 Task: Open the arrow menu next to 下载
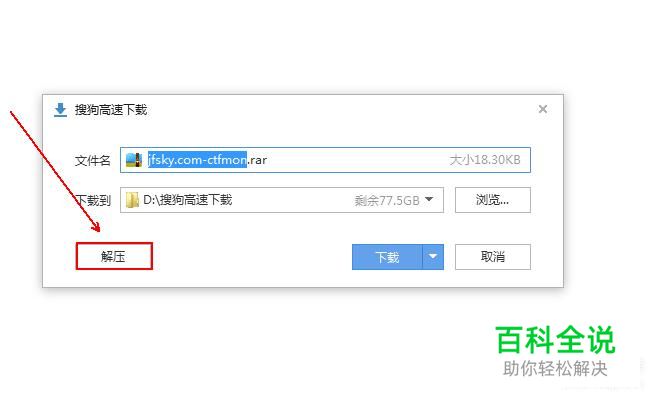tap(433, 257)
